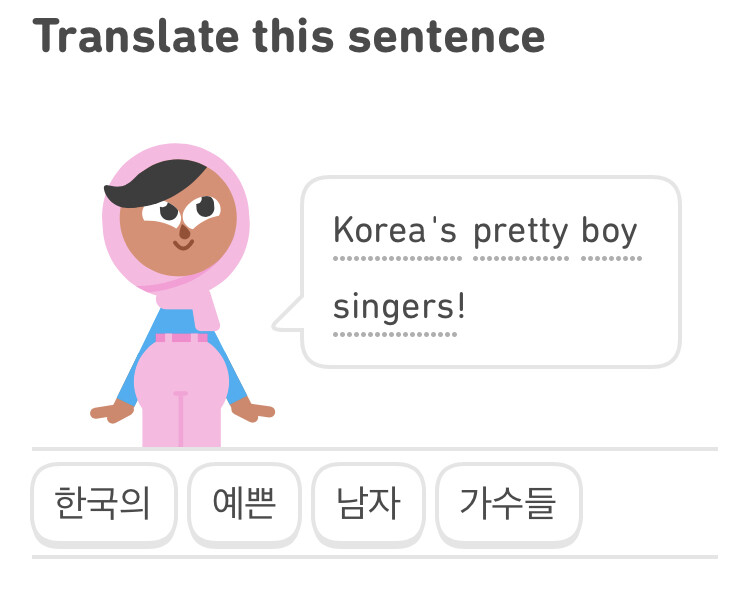Choose the 남자 word tile
This screenshot has width=750, height=614.
click(368, 503)
